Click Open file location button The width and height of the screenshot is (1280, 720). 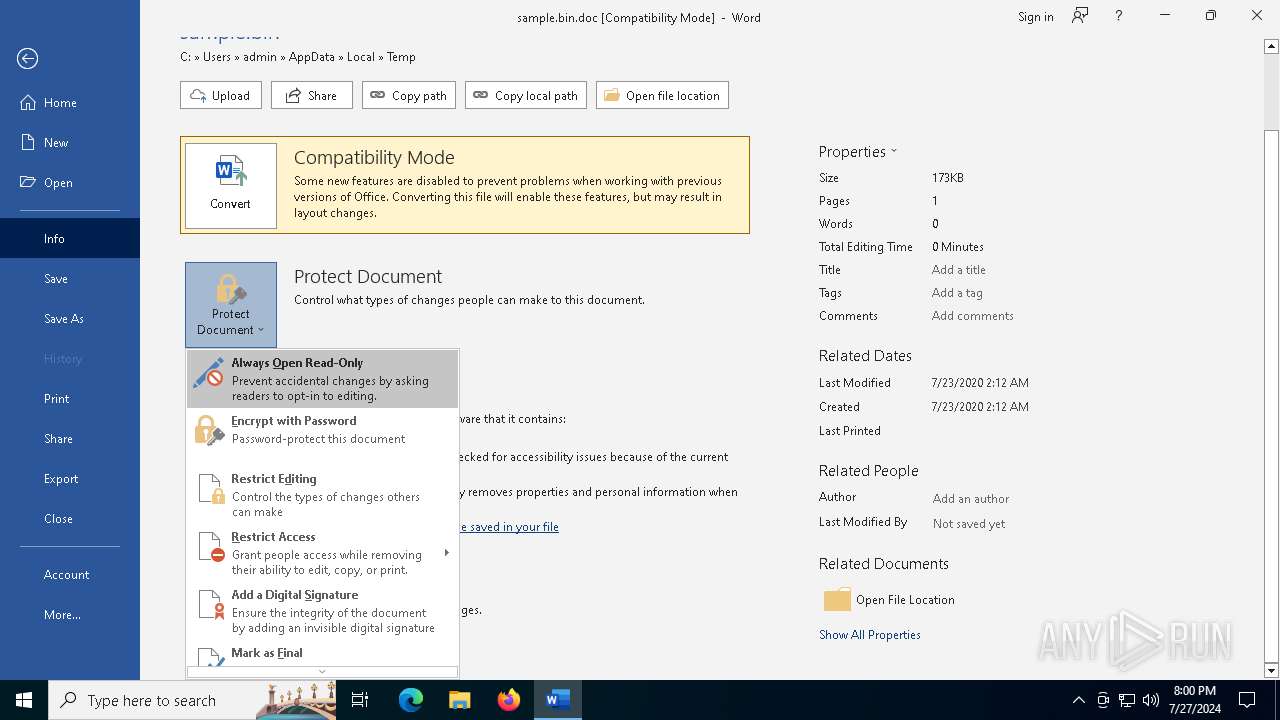pyautogui.click(x=662, y=95)
